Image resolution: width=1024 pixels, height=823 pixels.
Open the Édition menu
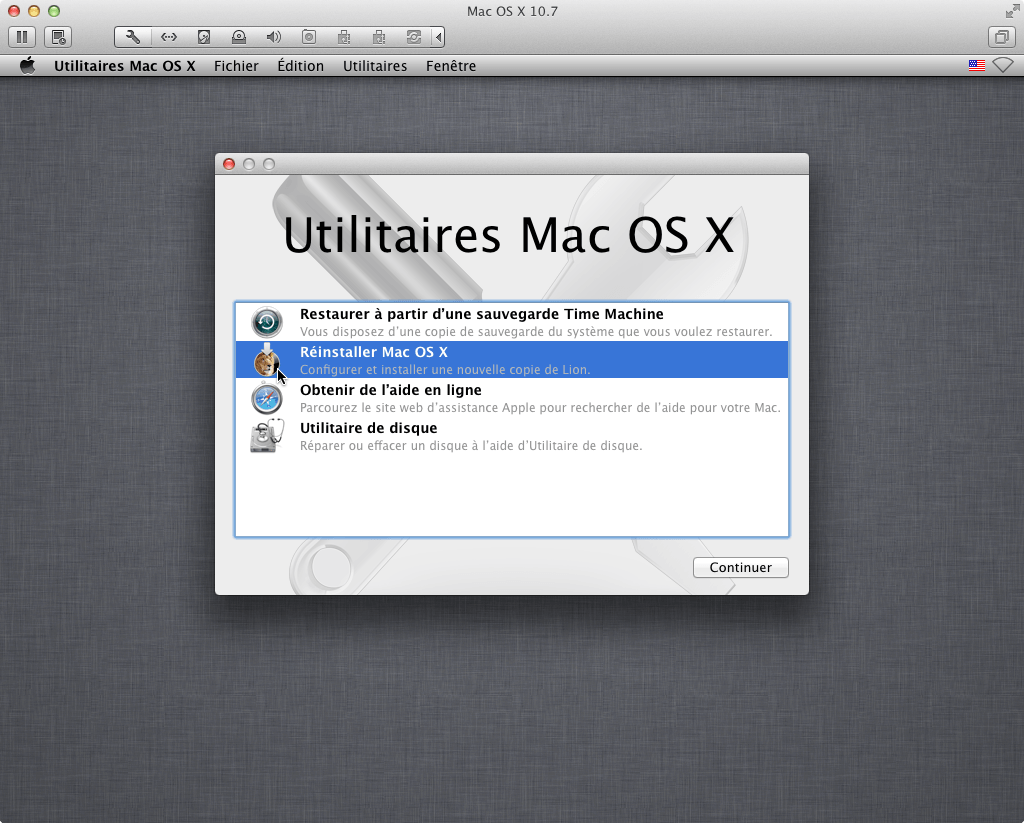(x=300, y=66)
